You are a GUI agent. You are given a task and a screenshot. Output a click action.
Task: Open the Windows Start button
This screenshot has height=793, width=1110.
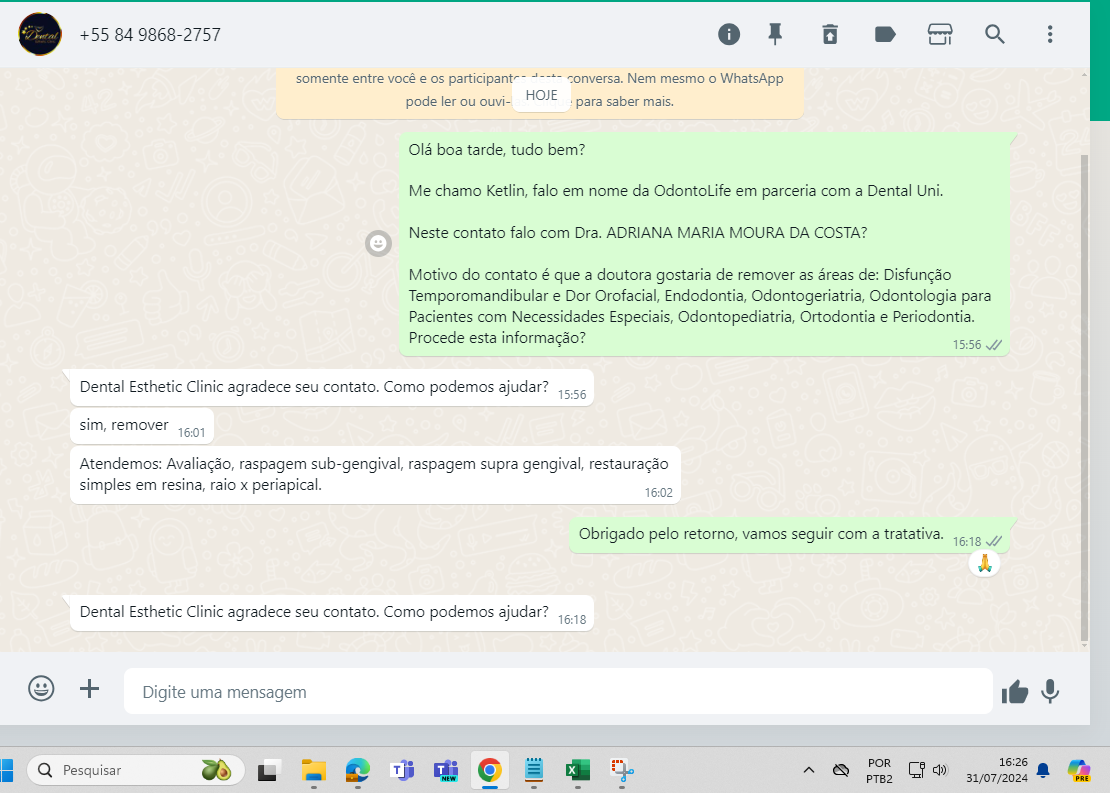6,770
